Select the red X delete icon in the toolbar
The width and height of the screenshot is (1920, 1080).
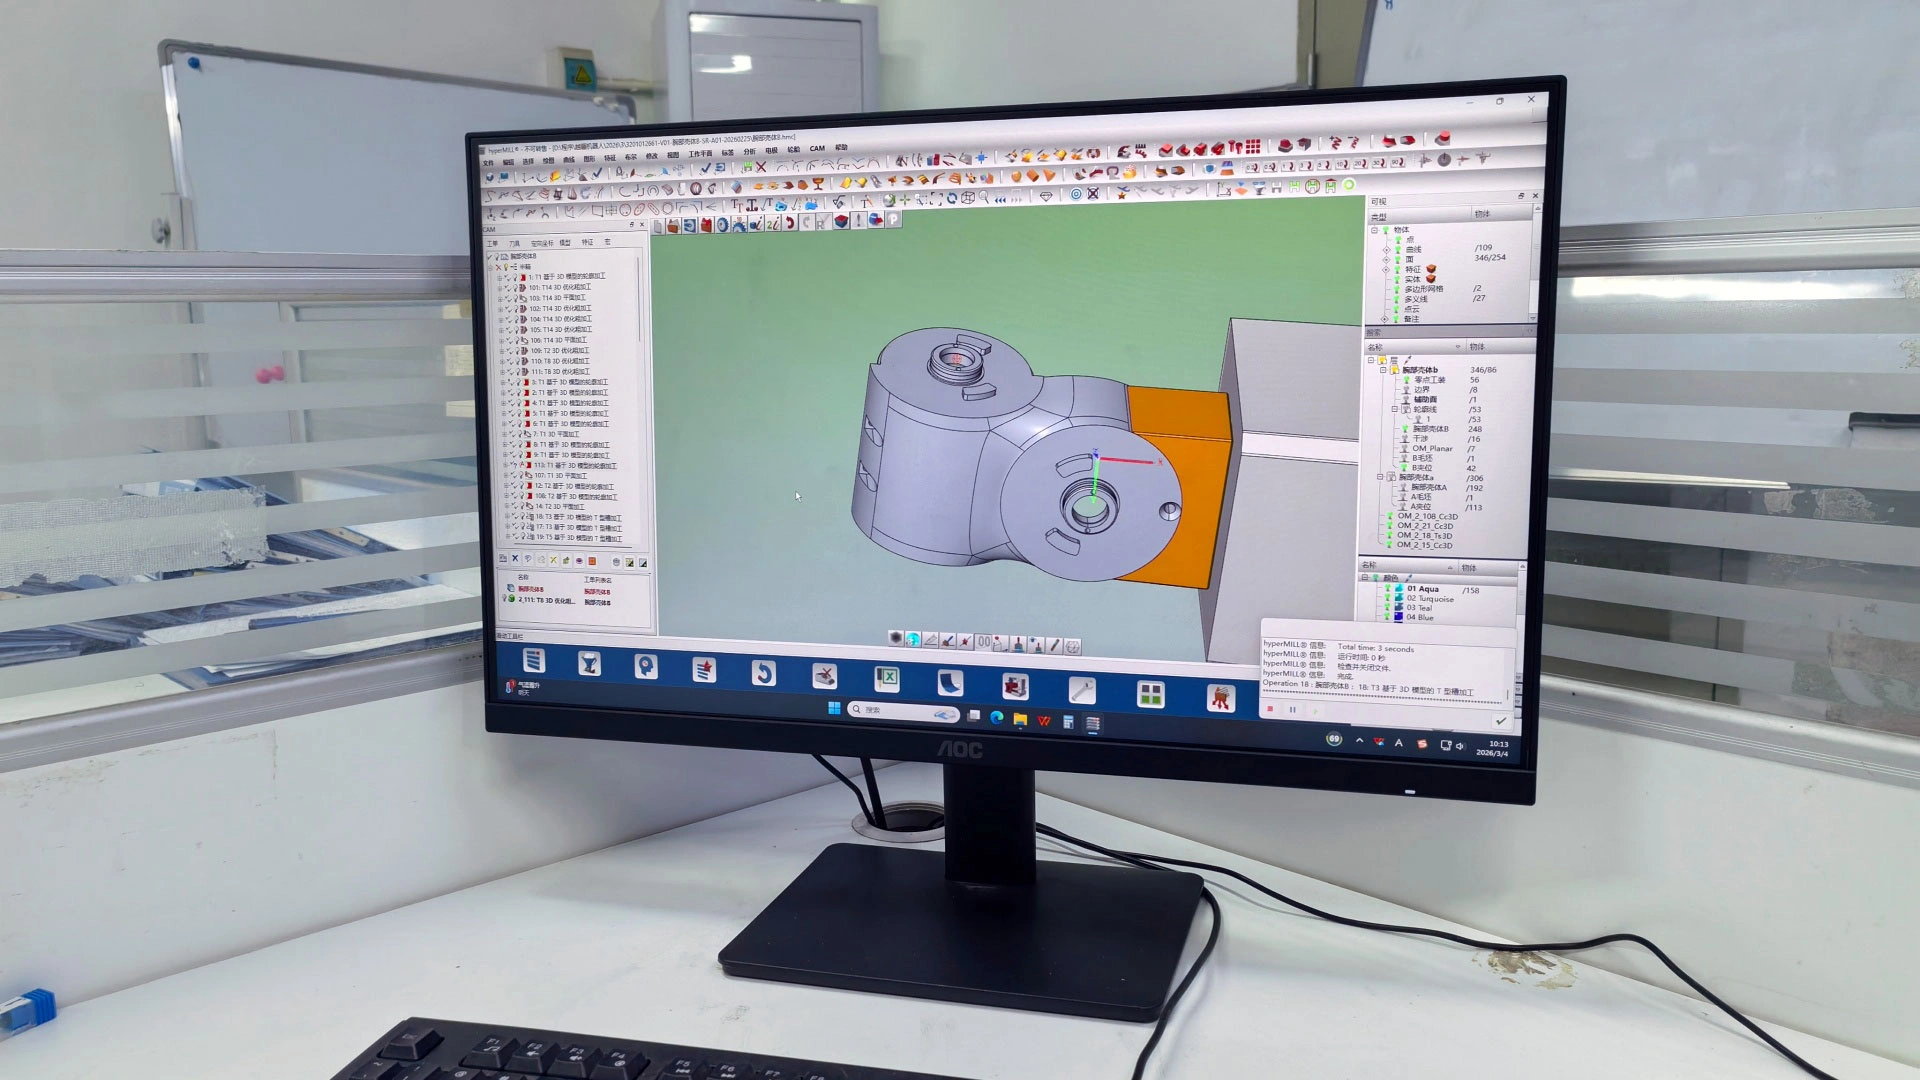click(x=761, y=167)
